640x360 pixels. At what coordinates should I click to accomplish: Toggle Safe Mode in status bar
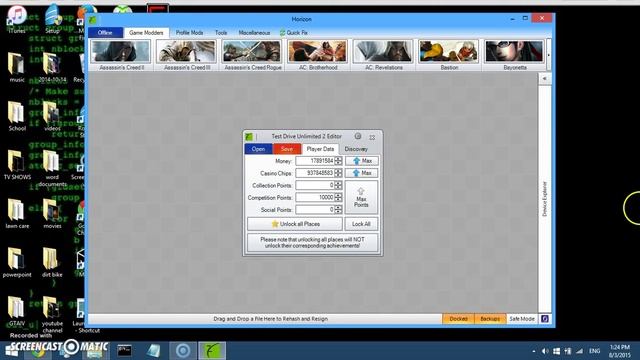(x=522, y=319)
